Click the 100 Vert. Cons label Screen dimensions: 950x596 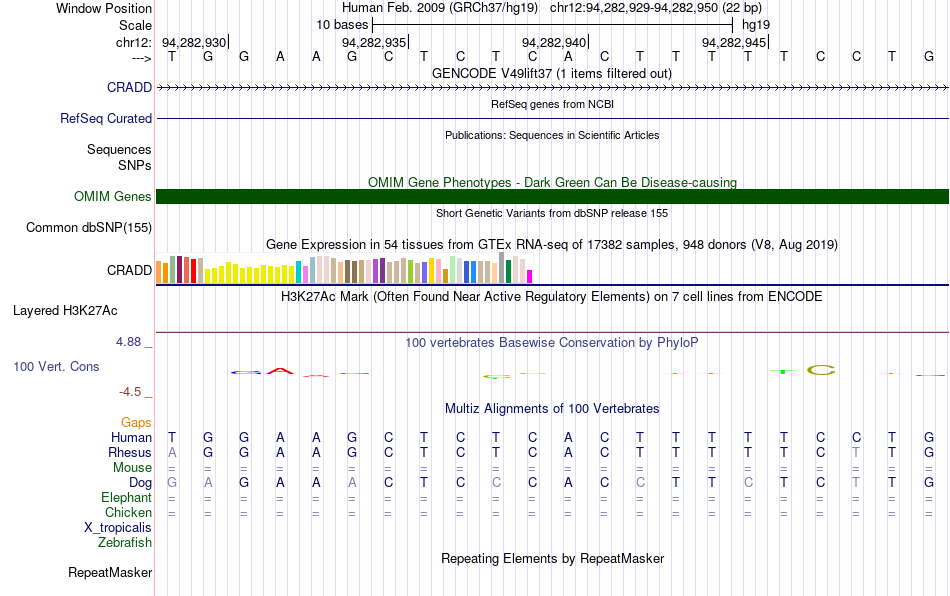click(56, 366)
